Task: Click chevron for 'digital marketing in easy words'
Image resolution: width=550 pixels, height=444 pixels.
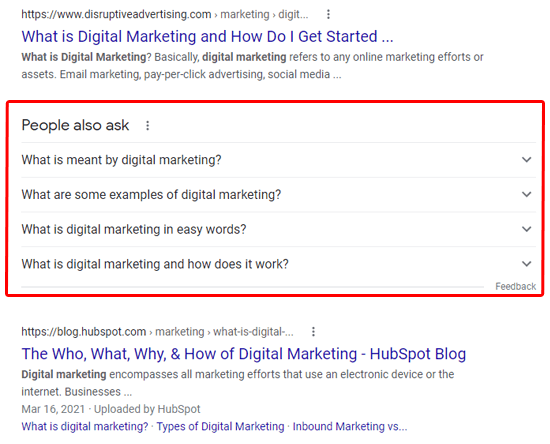Action: [526, 229]
